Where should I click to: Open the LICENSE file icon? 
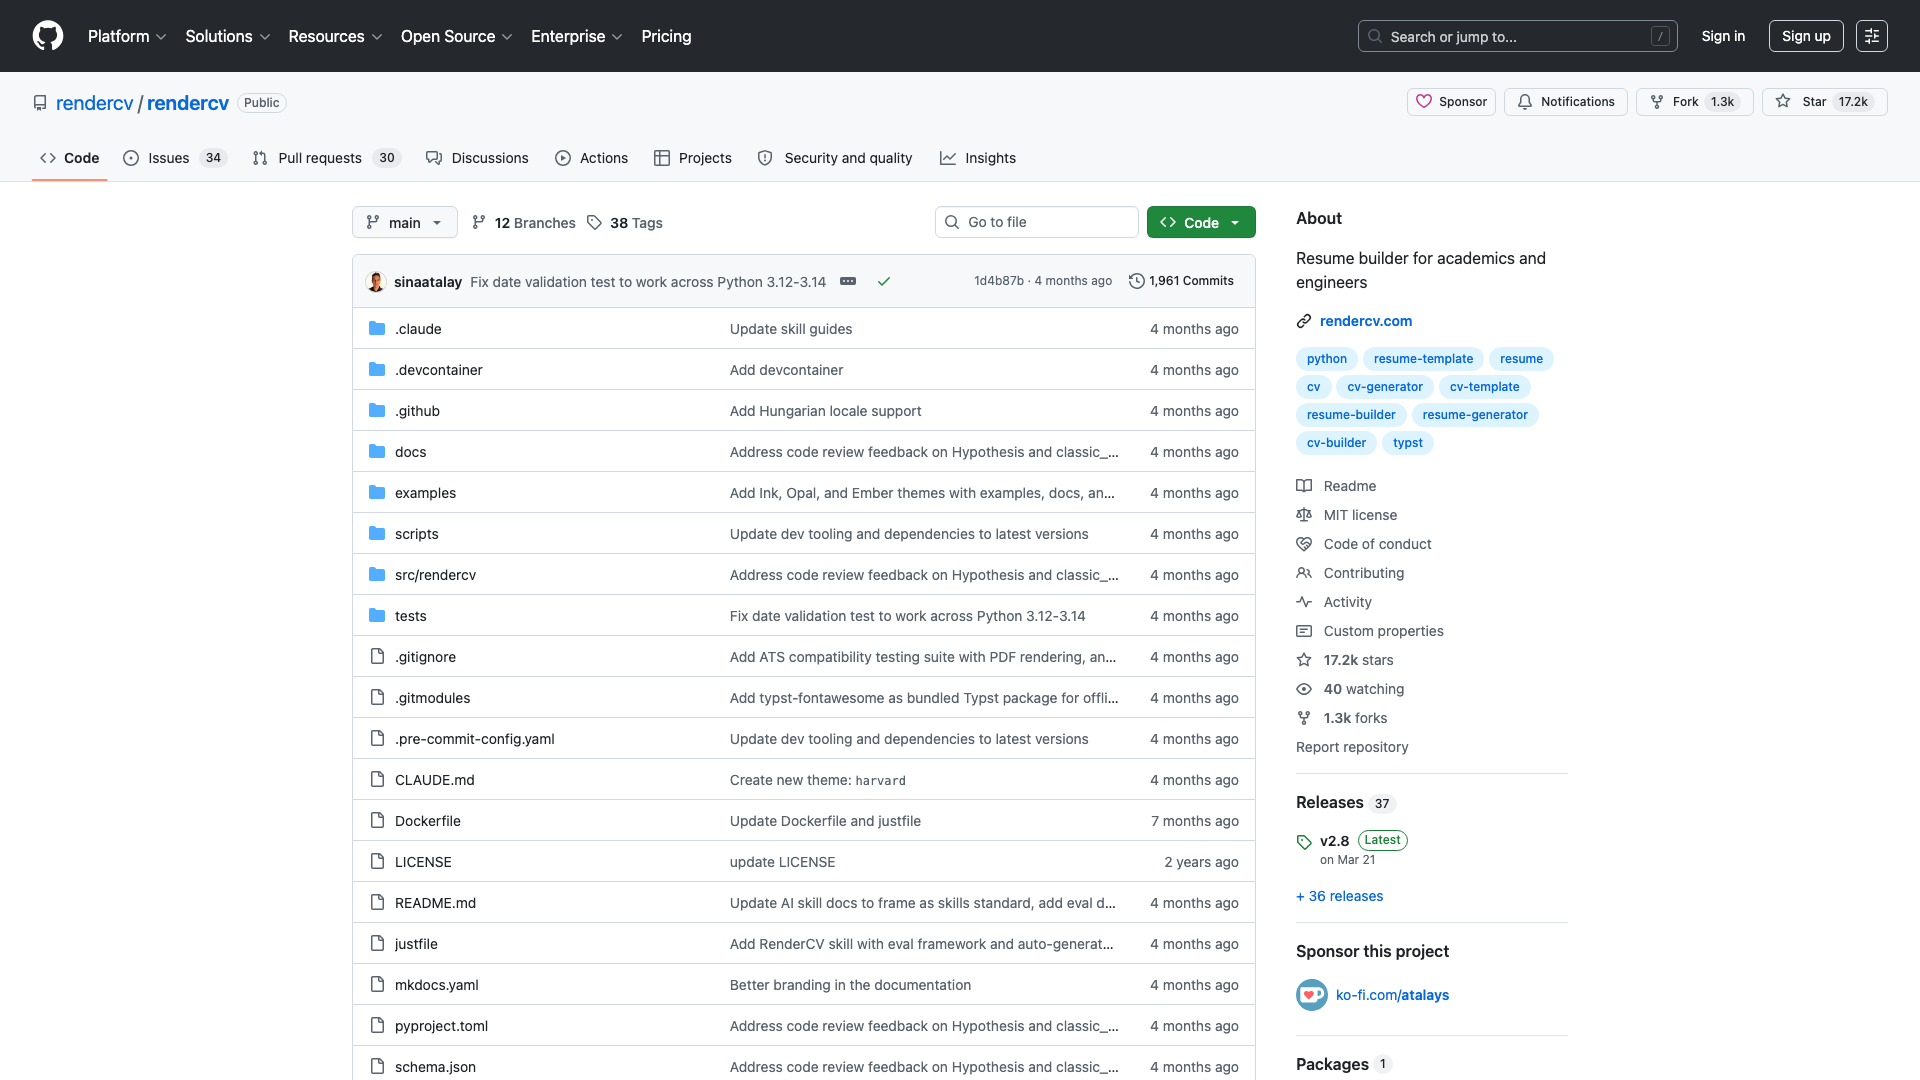coord(377,861)
